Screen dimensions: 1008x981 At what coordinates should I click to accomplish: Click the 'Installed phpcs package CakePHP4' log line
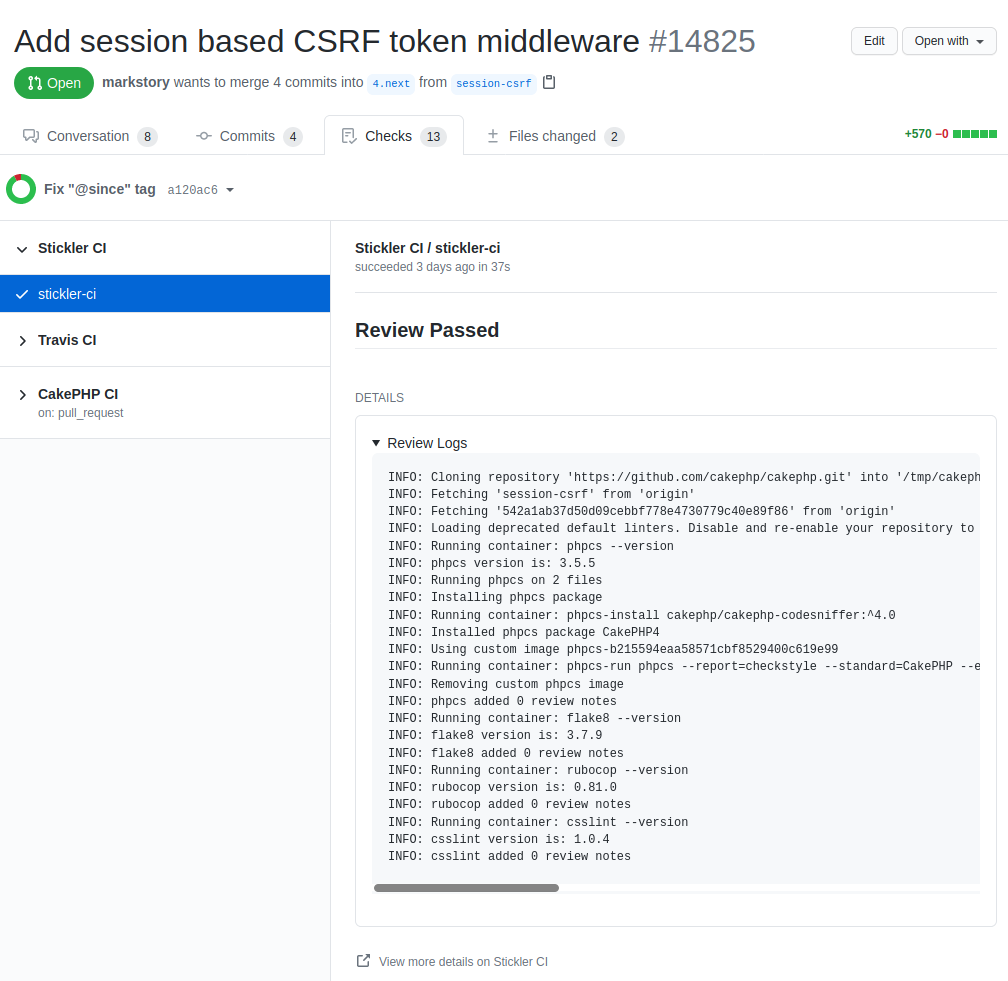coord(523,632)
